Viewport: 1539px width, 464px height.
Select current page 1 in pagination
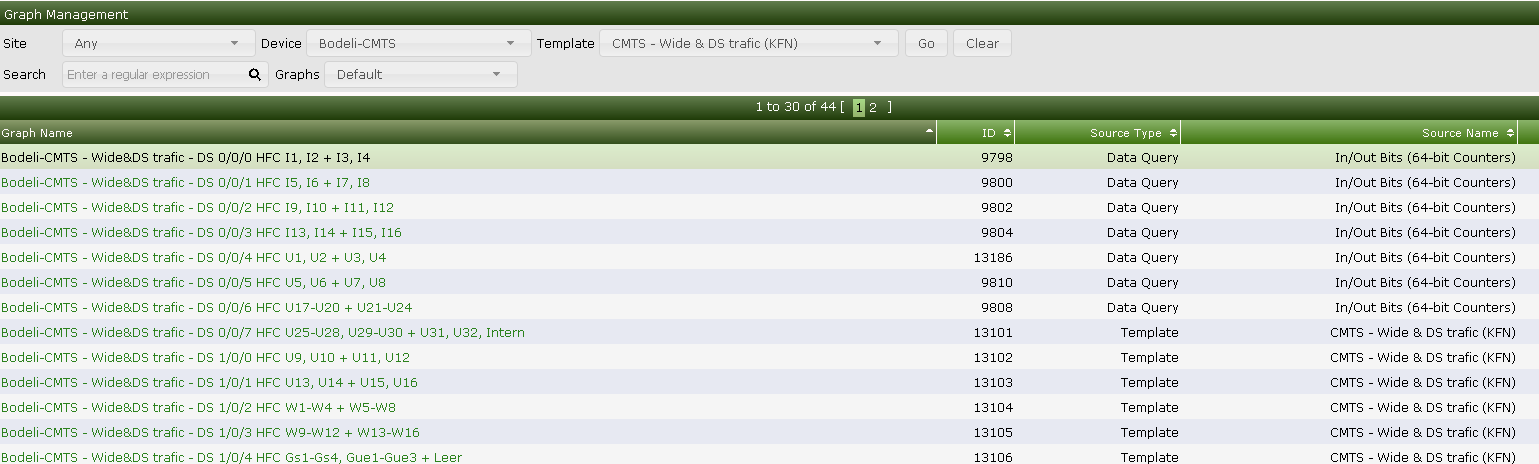coord(859,107)
